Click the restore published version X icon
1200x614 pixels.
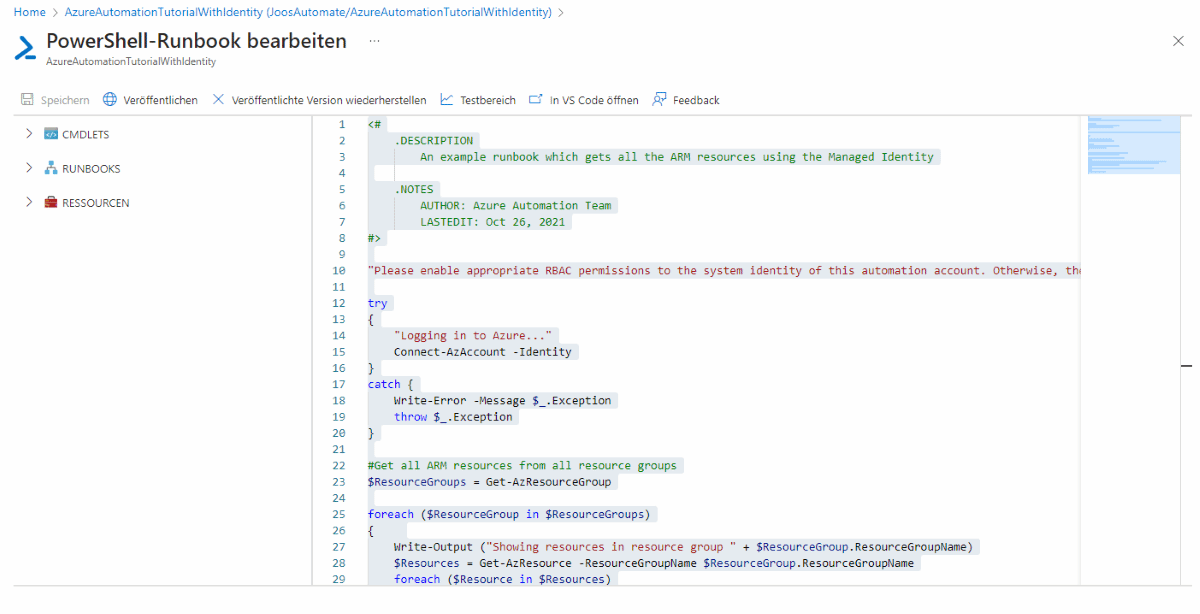pyautogui.click(x=218, y=100)
